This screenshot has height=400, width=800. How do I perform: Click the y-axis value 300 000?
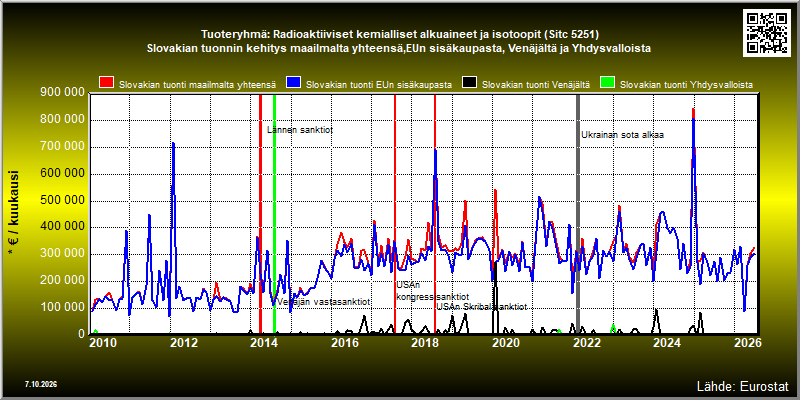tap(62, 254)
